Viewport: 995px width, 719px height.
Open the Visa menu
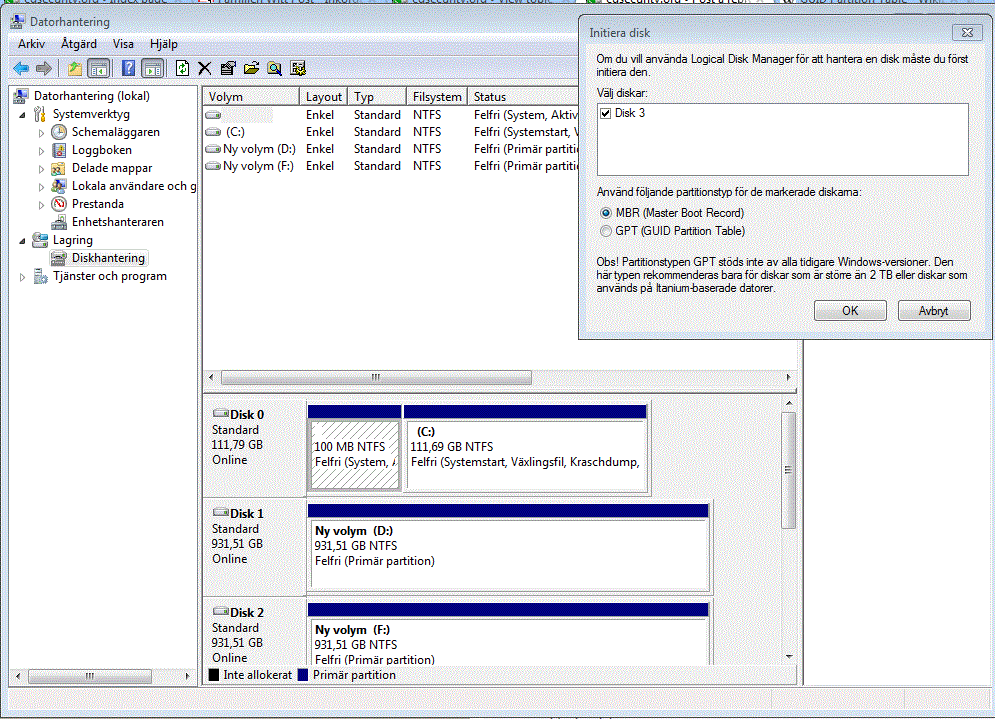coord(123,44)
